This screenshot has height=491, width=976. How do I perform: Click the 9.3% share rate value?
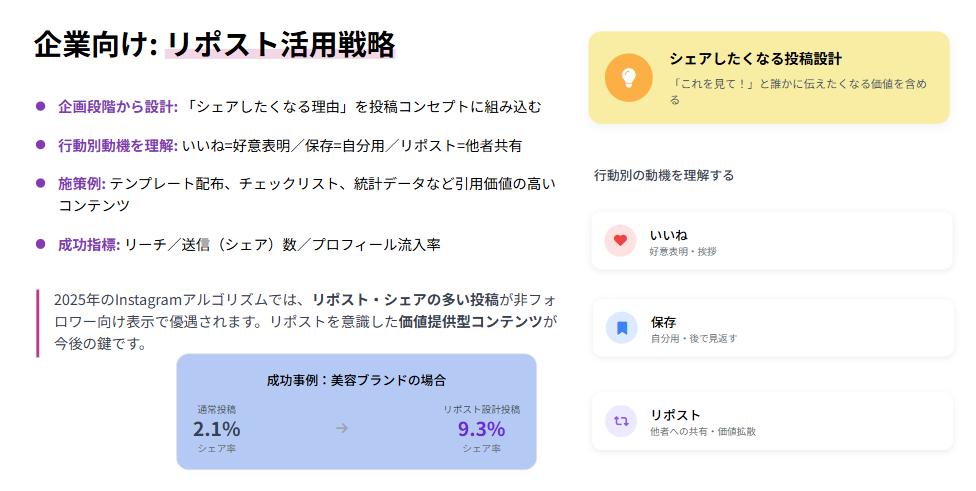click(x=481, y=429)
